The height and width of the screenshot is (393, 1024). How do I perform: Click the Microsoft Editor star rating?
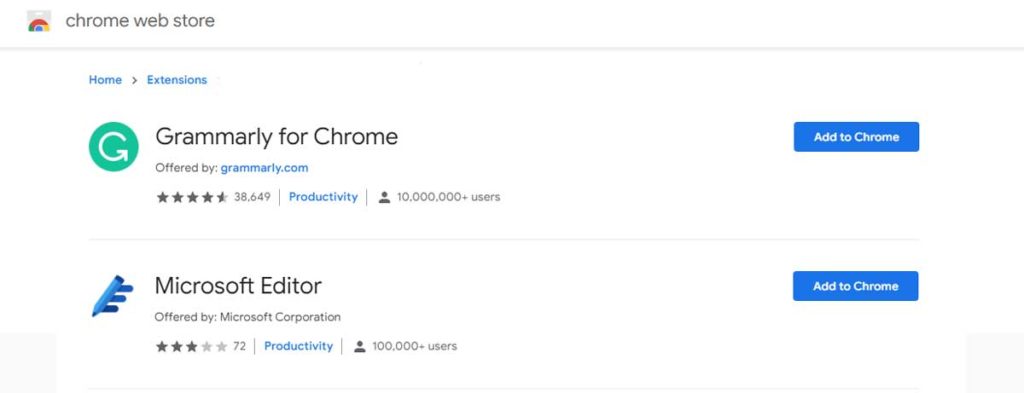191,347
